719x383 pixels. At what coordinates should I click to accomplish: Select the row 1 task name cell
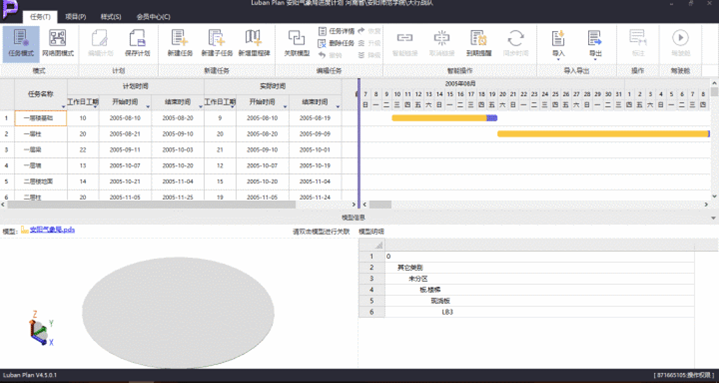[x=41, y=118]
